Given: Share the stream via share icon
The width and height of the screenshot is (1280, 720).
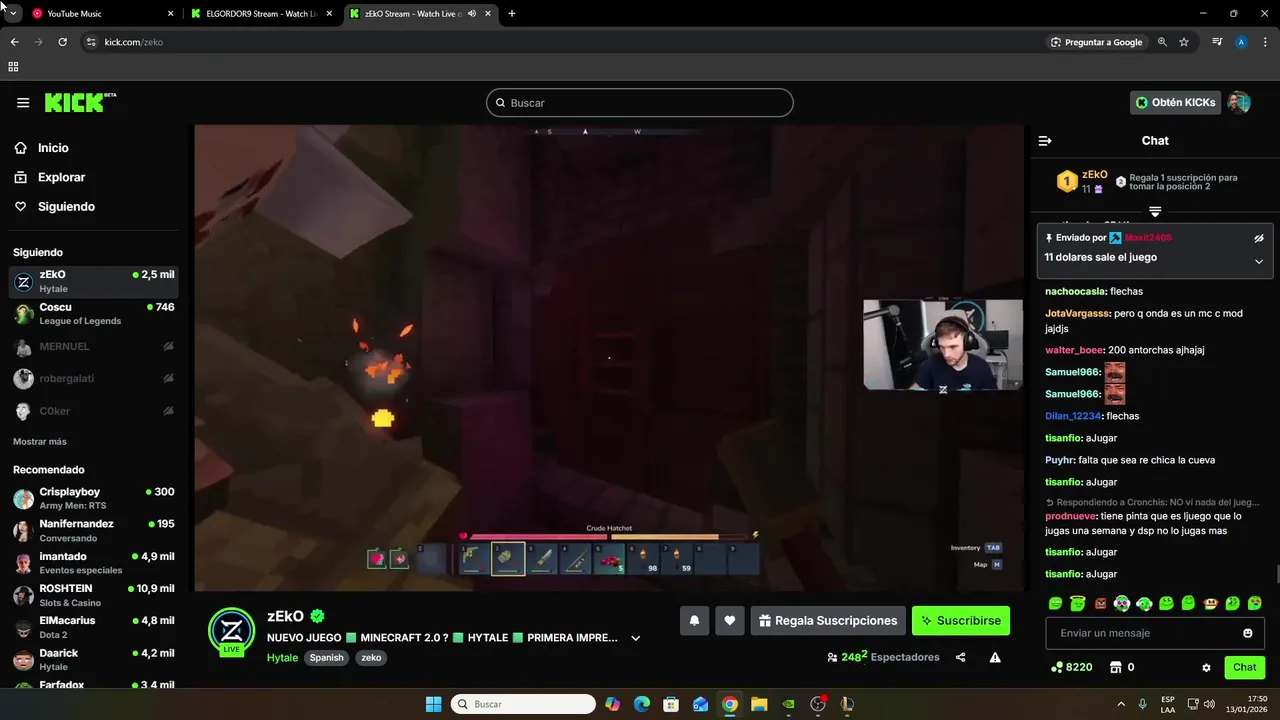Looking at the screenshot, I should coord(961,657).
